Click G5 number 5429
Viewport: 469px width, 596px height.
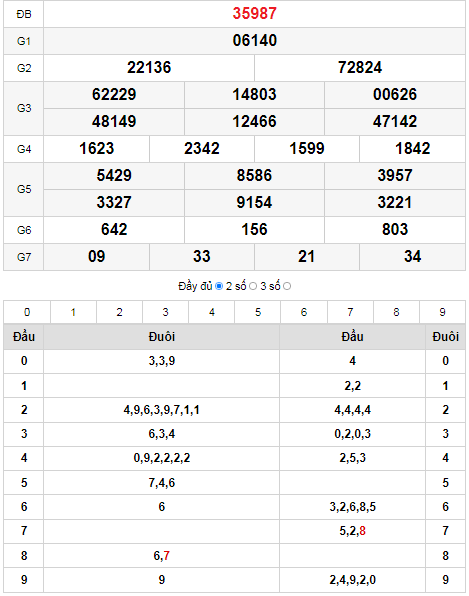(x=114, y=176)
